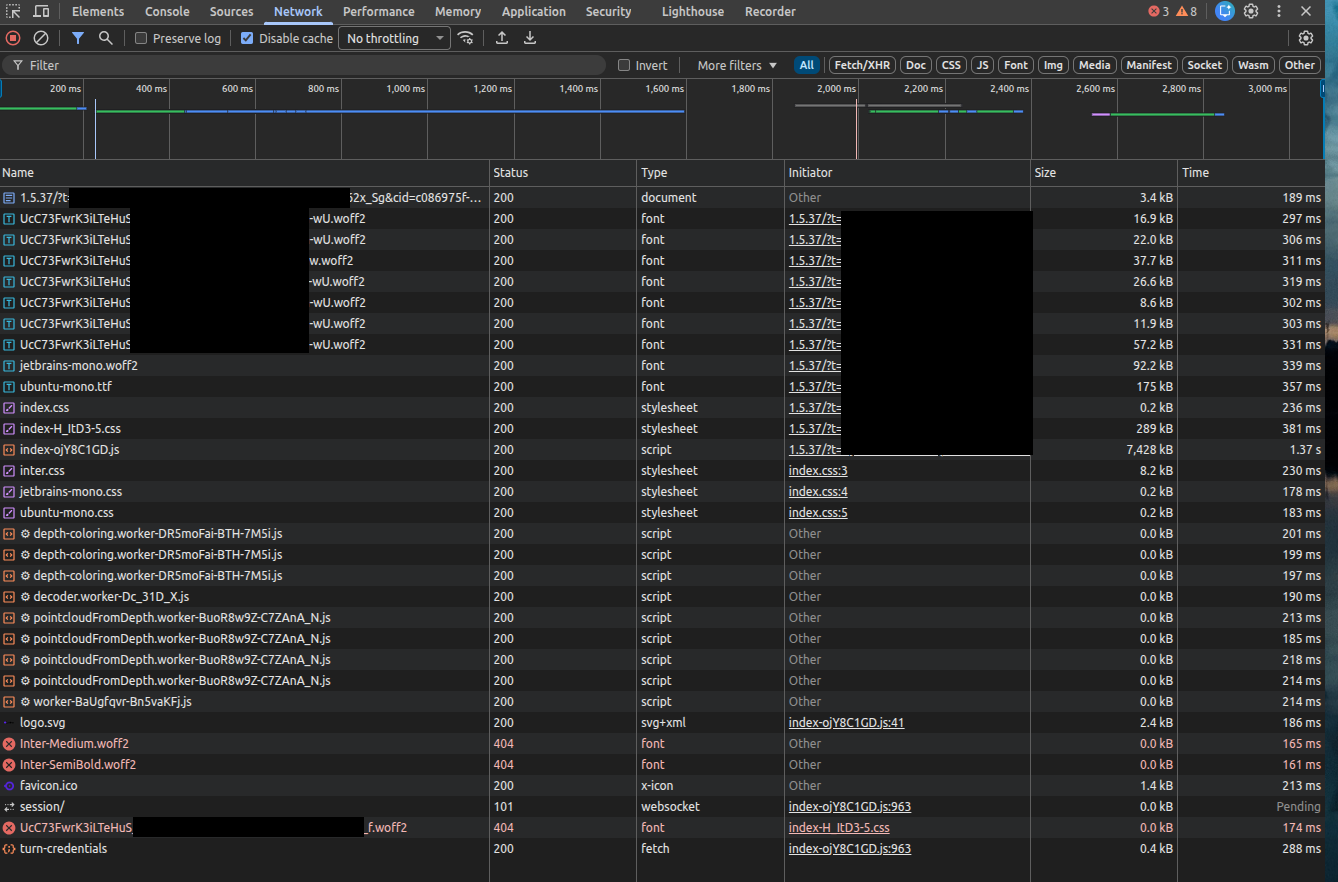This screenshot has height=882, width=1338.
Task: Open initiator link index-H_ItD3-5.css
Action: (x=839, y=828)
